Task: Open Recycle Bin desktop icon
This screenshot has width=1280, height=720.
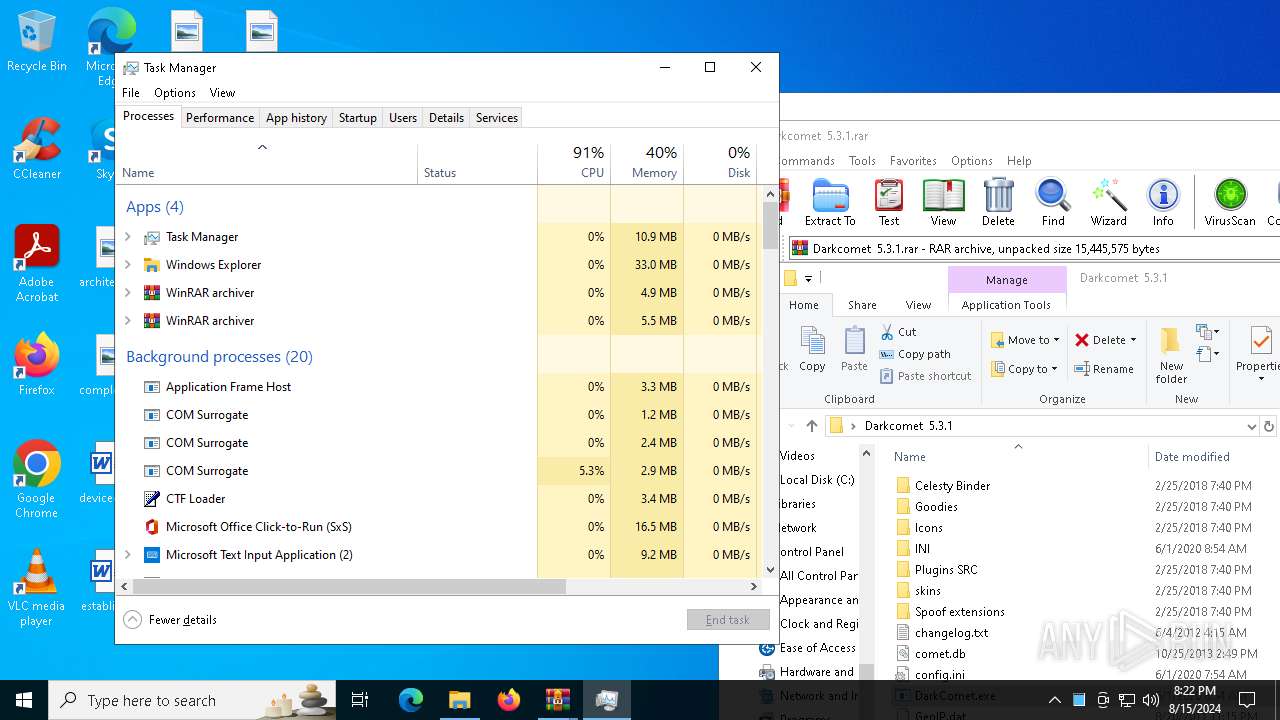Action: 37,42
